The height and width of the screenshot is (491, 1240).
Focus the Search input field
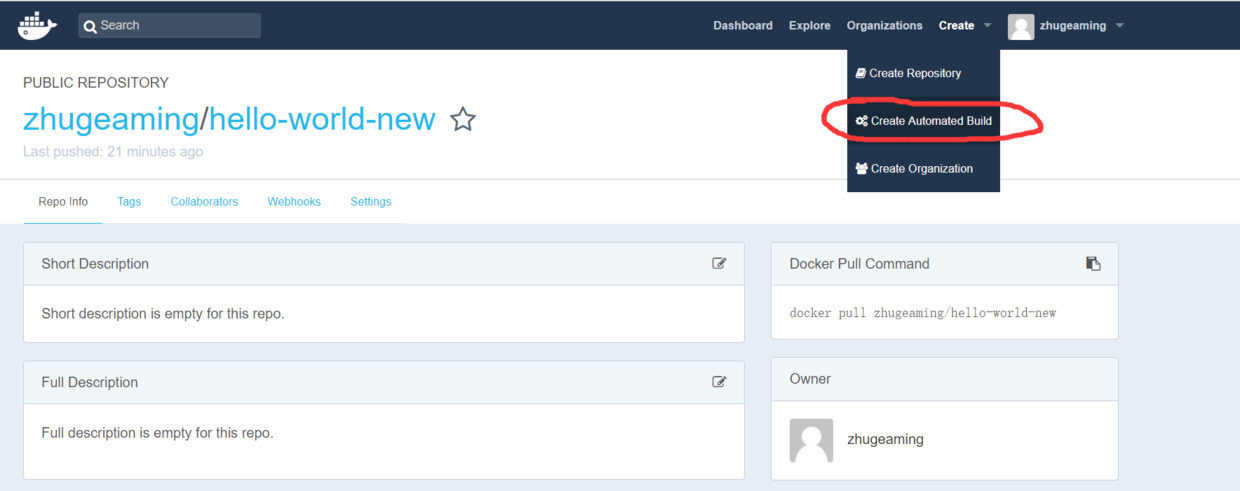[170, 26]
